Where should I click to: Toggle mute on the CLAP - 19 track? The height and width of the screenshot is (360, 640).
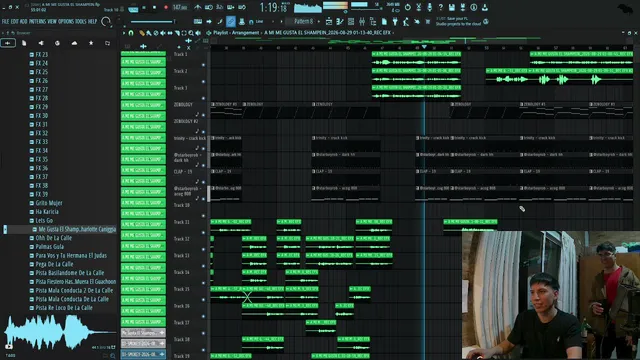[x=203, y=182]
